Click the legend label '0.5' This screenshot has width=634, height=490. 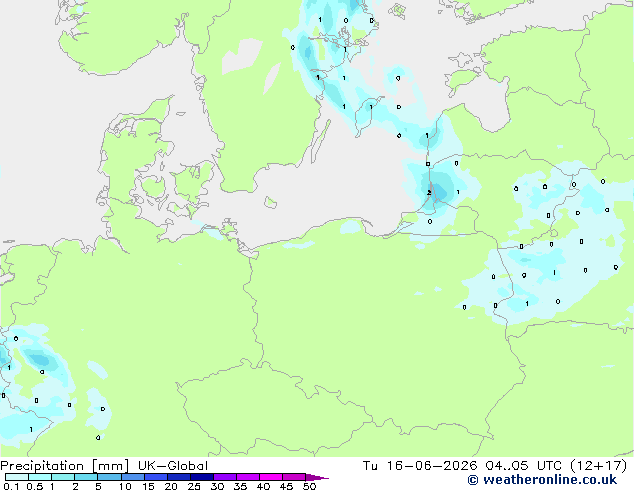pyautogui.click(x=35, y=486)
